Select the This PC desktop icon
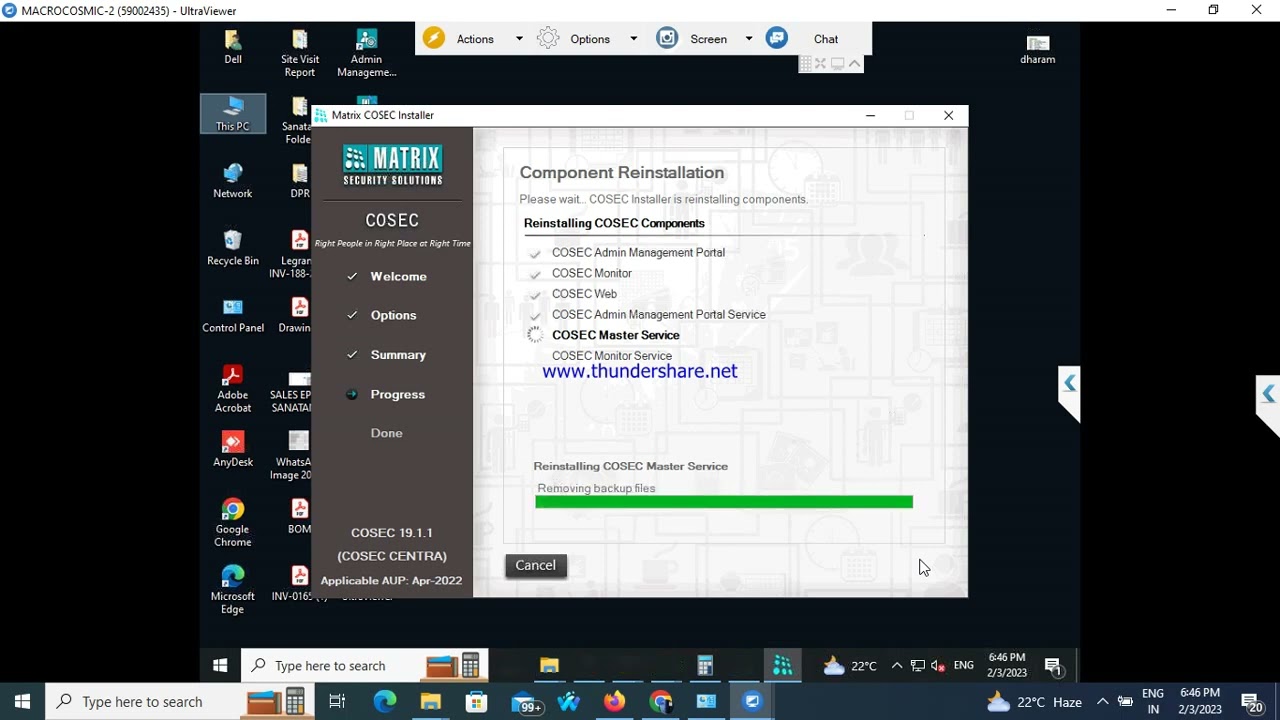Viewport: 1280px width, 720px height. (x=233, y=114)
